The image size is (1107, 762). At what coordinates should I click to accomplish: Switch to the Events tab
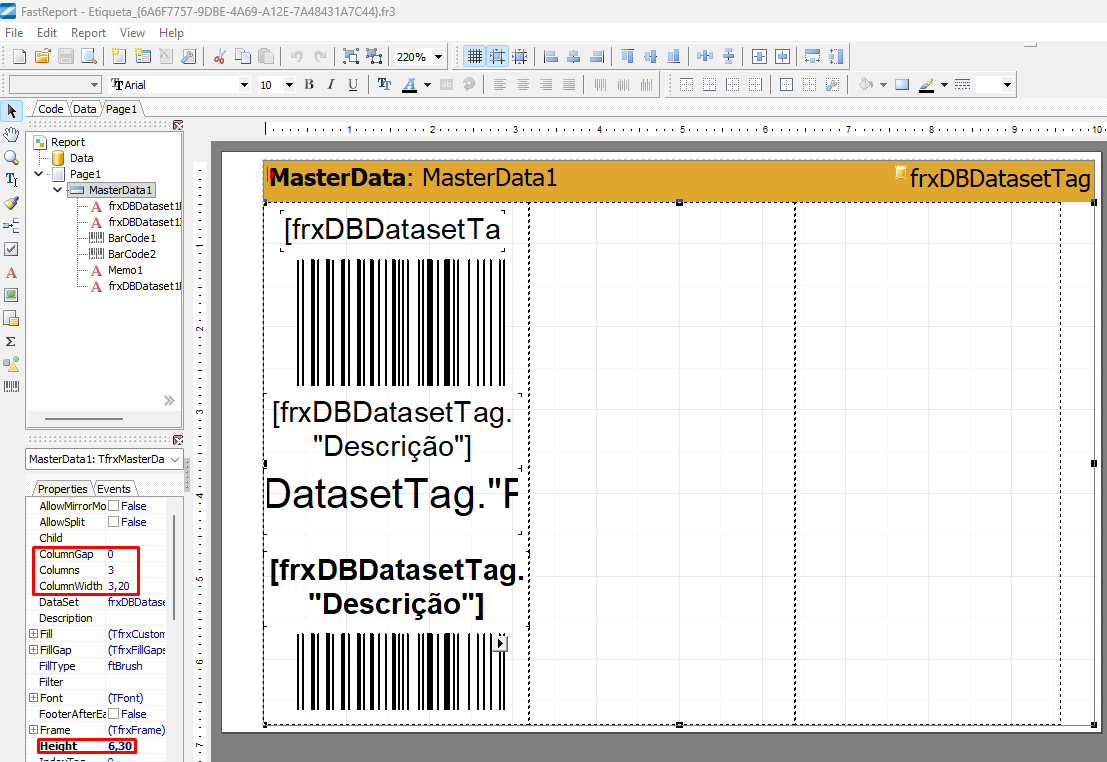[114, 489]
